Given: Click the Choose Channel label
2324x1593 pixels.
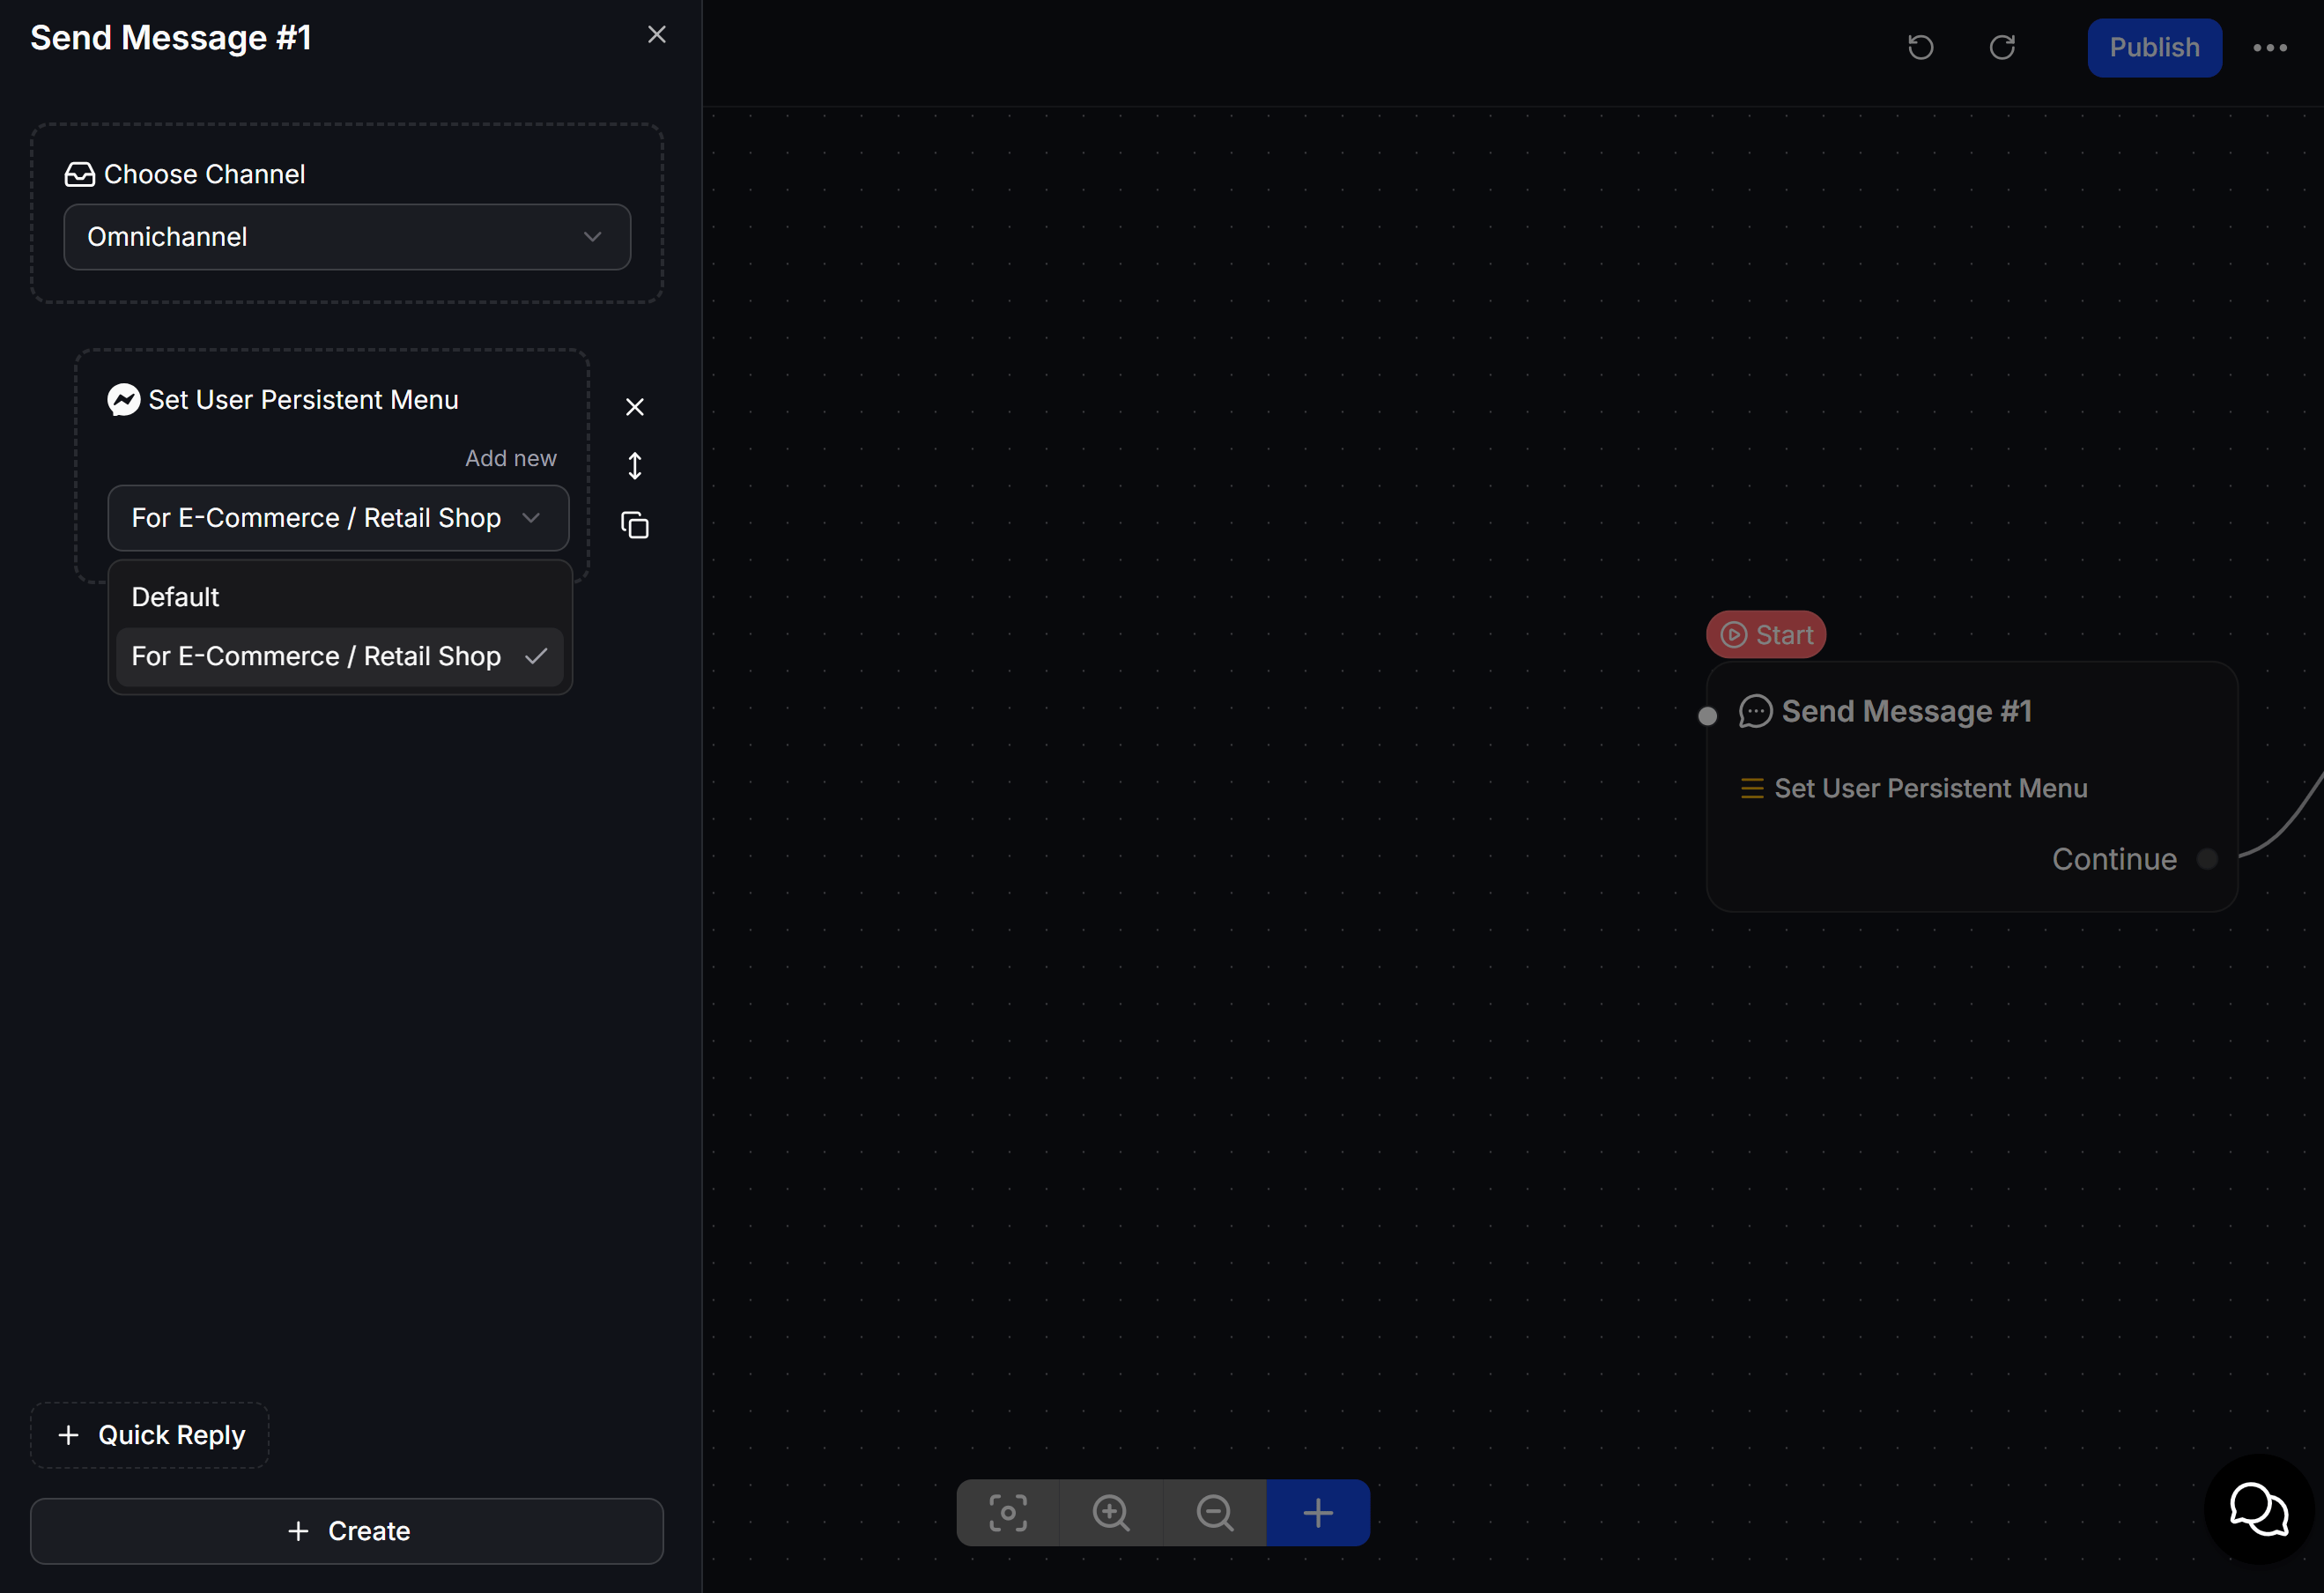Looking at the screenshot, I should 204,175.
